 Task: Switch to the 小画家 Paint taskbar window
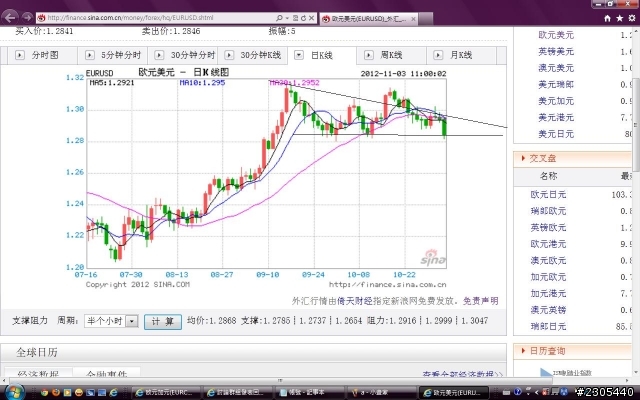tap(381, 393)
